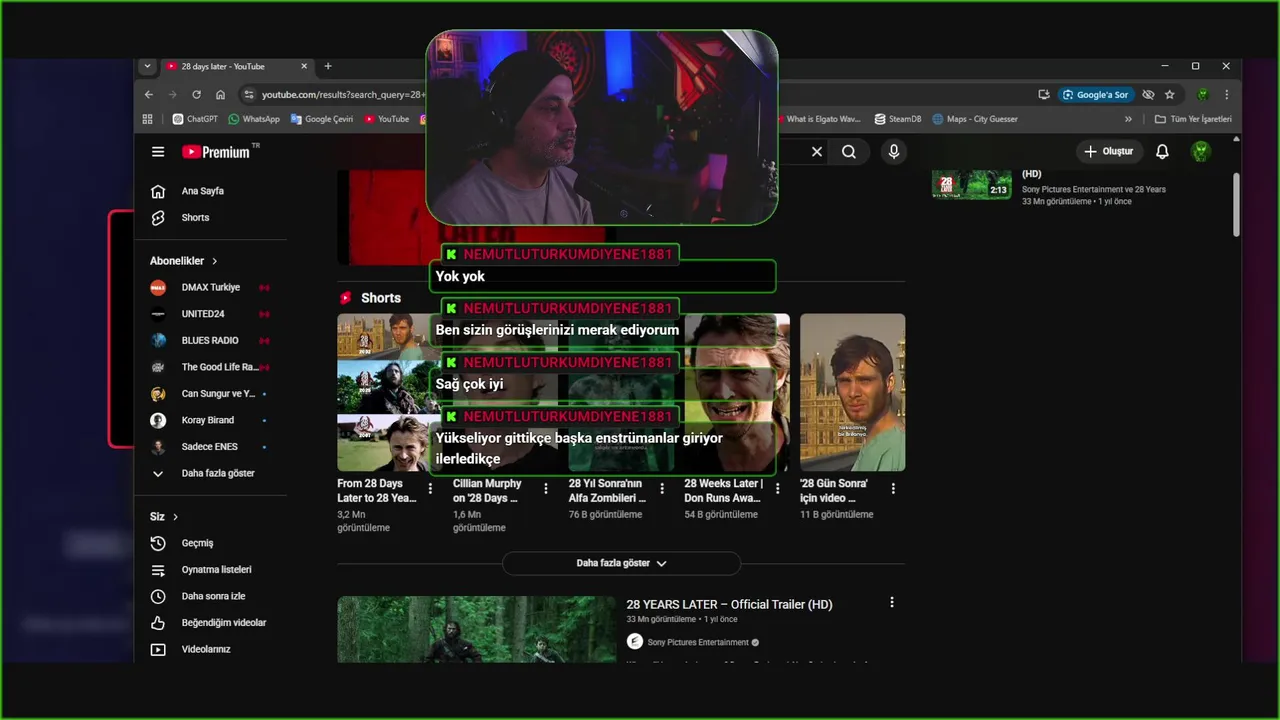
Task: Open Daha sonra izle watch later
Action: tap(213, 596)
